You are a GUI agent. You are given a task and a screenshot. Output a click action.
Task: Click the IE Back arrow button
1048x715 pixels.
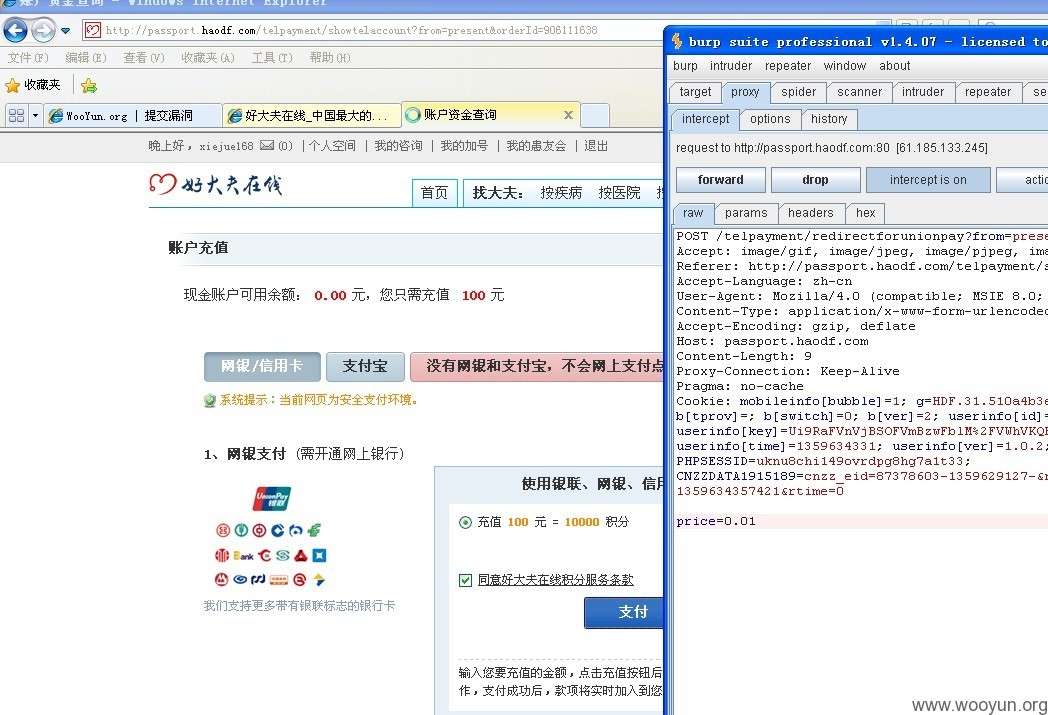click(x=15, y=30)
